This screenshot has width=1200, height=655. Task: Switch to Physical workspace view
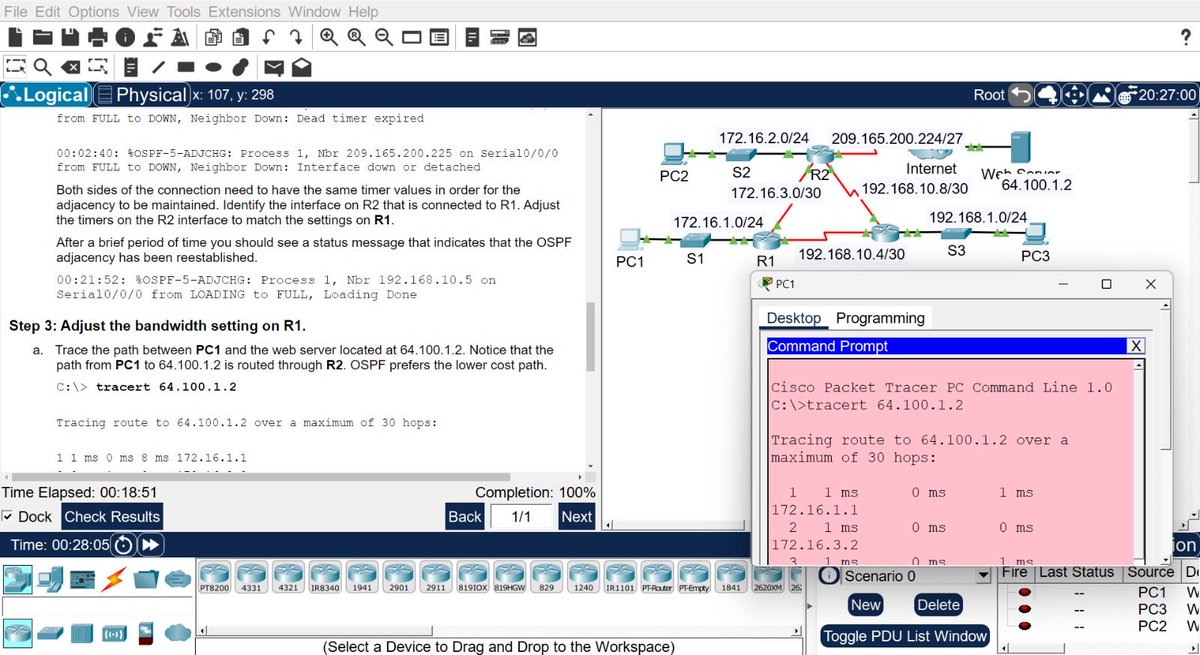point(141,95)
